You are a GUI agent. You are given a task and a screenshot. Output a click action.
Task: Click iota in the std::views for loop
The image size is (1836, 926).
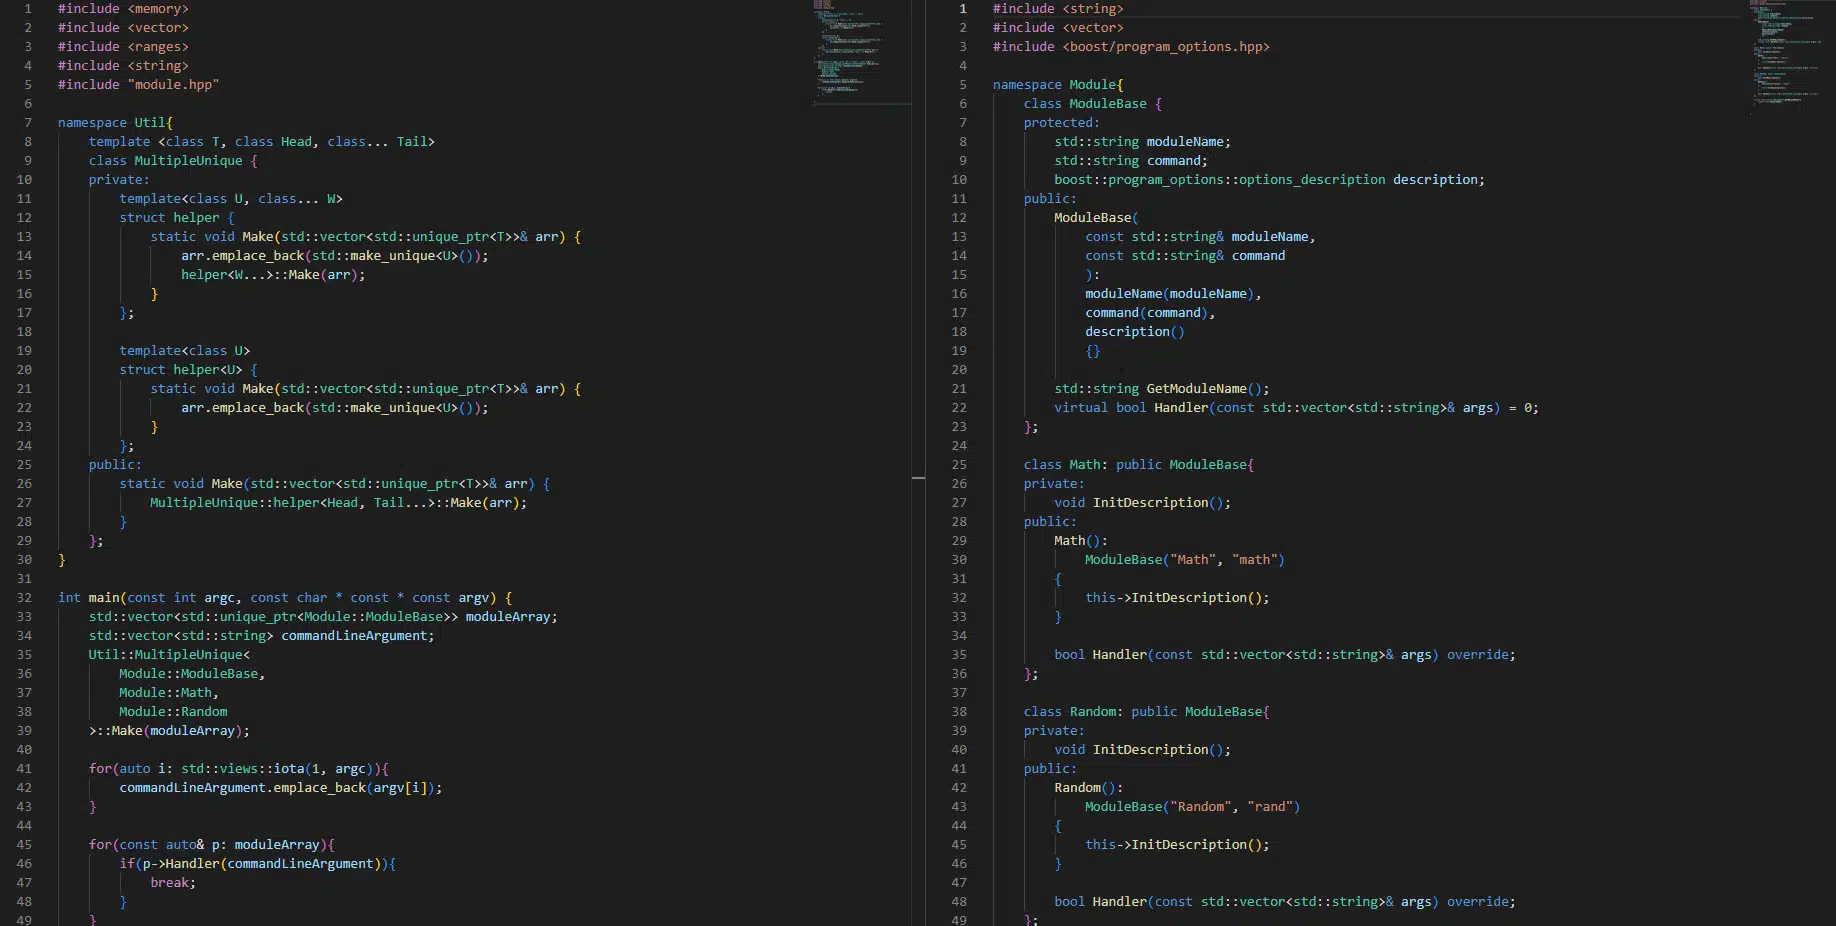tap(289, 769)
